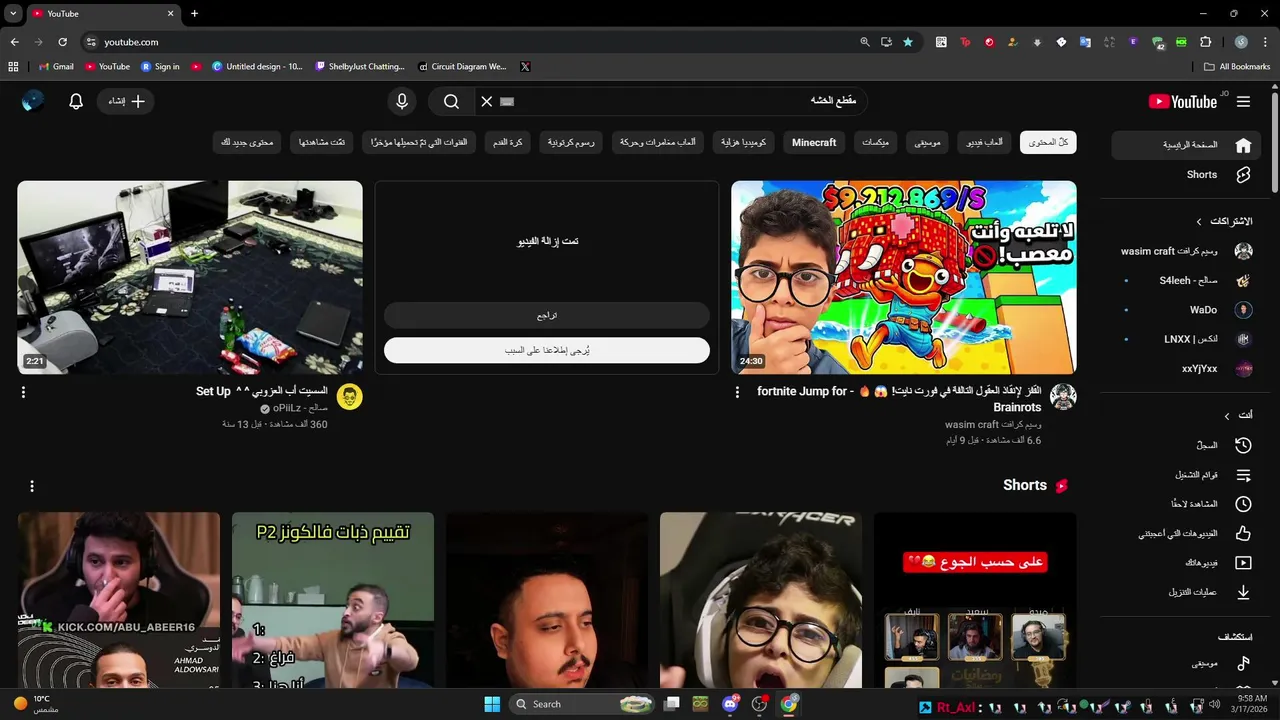Open the account avatar menu
This screenshot has height=720, width=1280.
33,101
